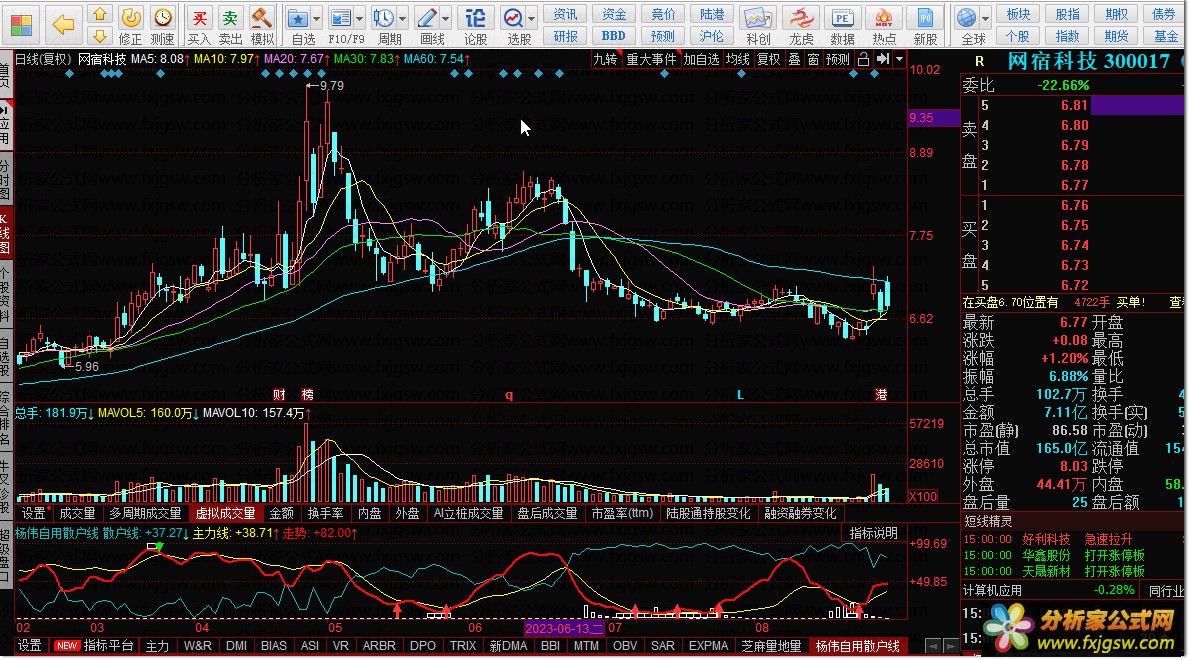1191x660 pixels.
Task: Click the colorful four-square home icon
Action: pyautogui.click(x=21, y=25)
